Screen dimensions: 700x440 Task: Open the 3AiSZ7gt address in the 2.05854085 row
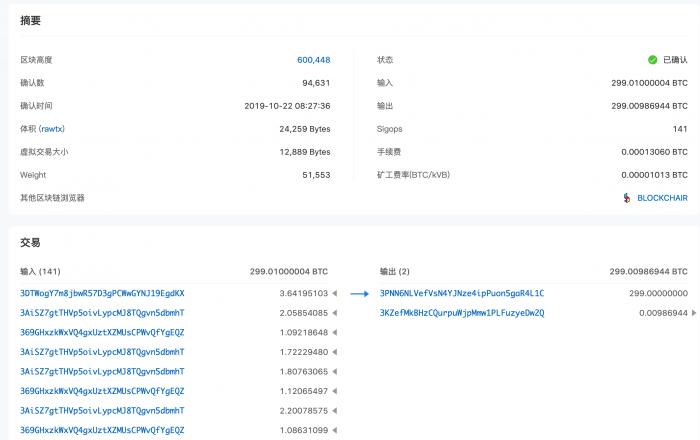pyautogui.click(x=102, y=313)
